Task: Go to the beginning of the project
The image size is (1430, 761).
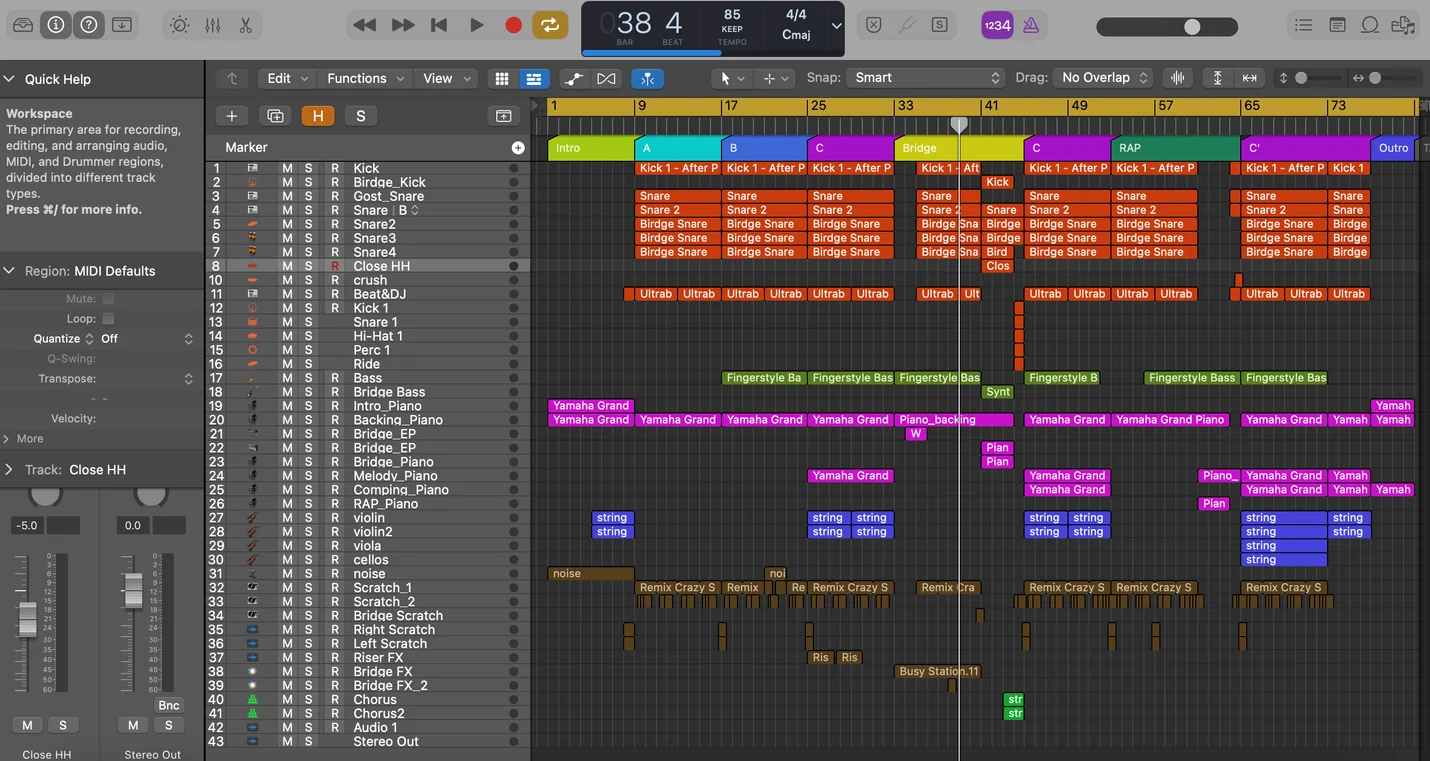Action: coord(438,25)
